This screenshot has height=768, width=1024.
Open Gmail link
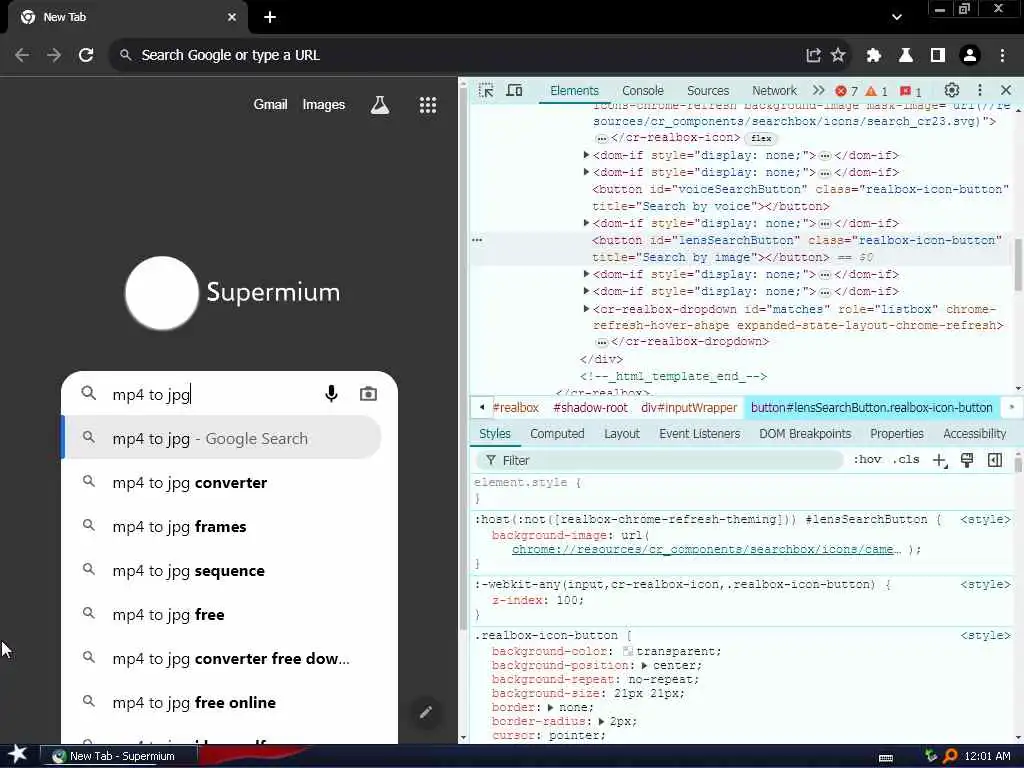pos(270,104)
